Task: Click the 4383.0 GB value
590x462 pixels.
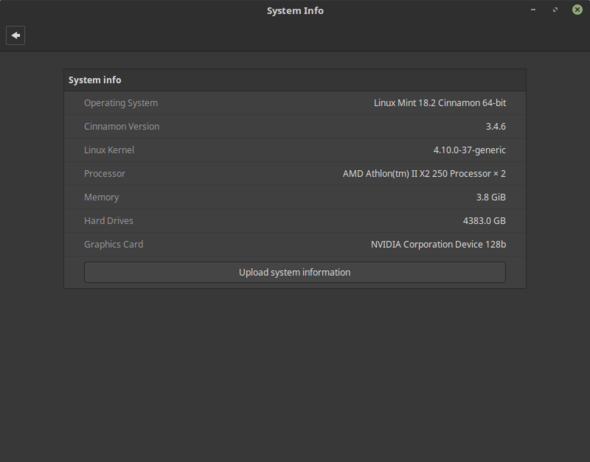Action: [x=484, y=221]
